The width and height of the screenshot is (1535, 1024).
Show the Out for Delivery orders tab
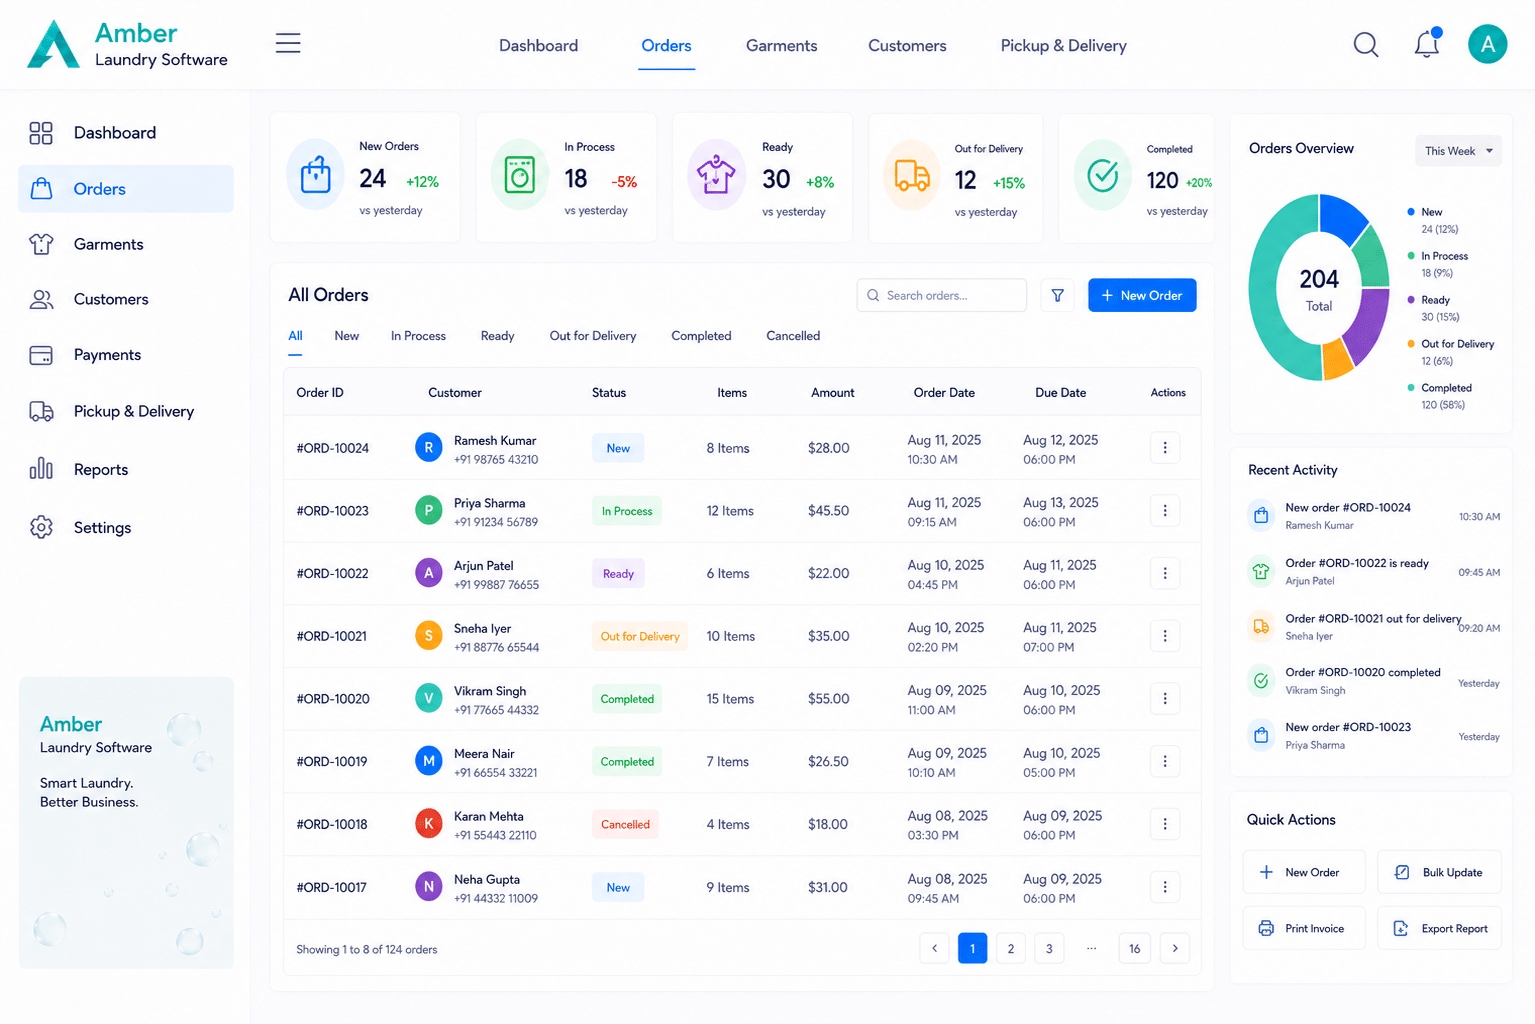[x=593, y=336]
